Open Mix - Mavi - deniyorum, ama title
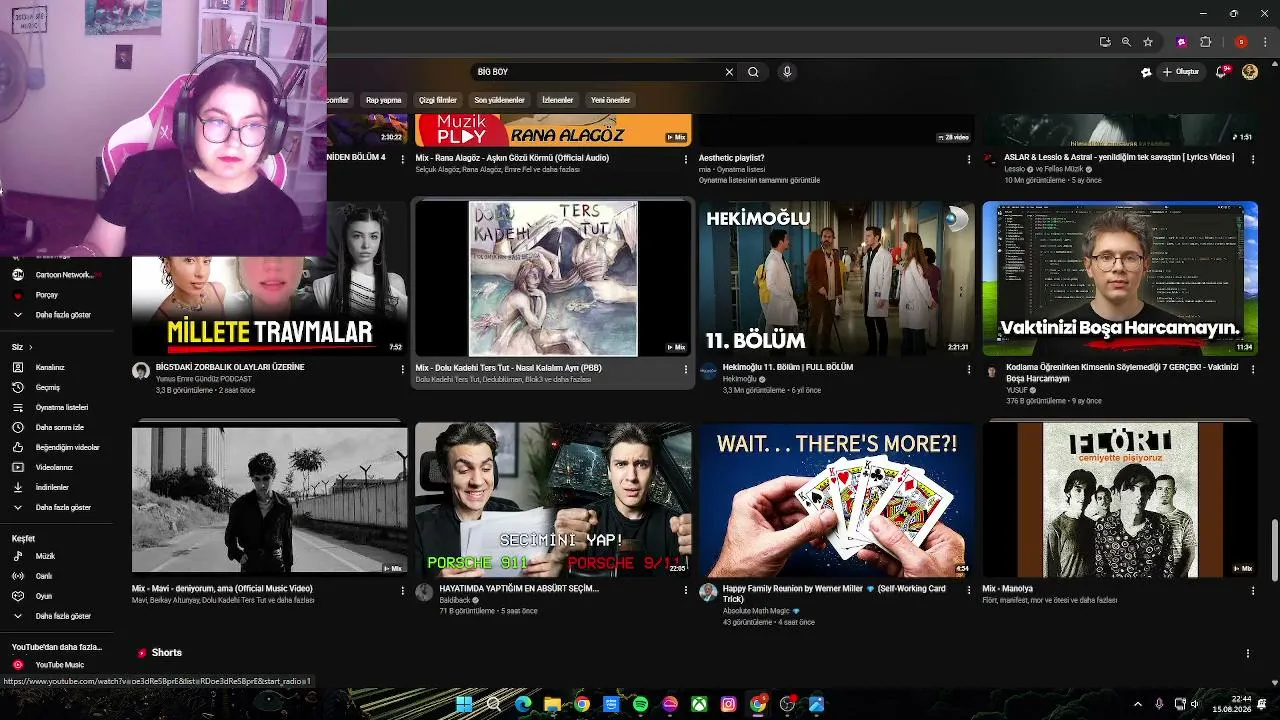Screen dimensions: 1280x720 [222, 589]
